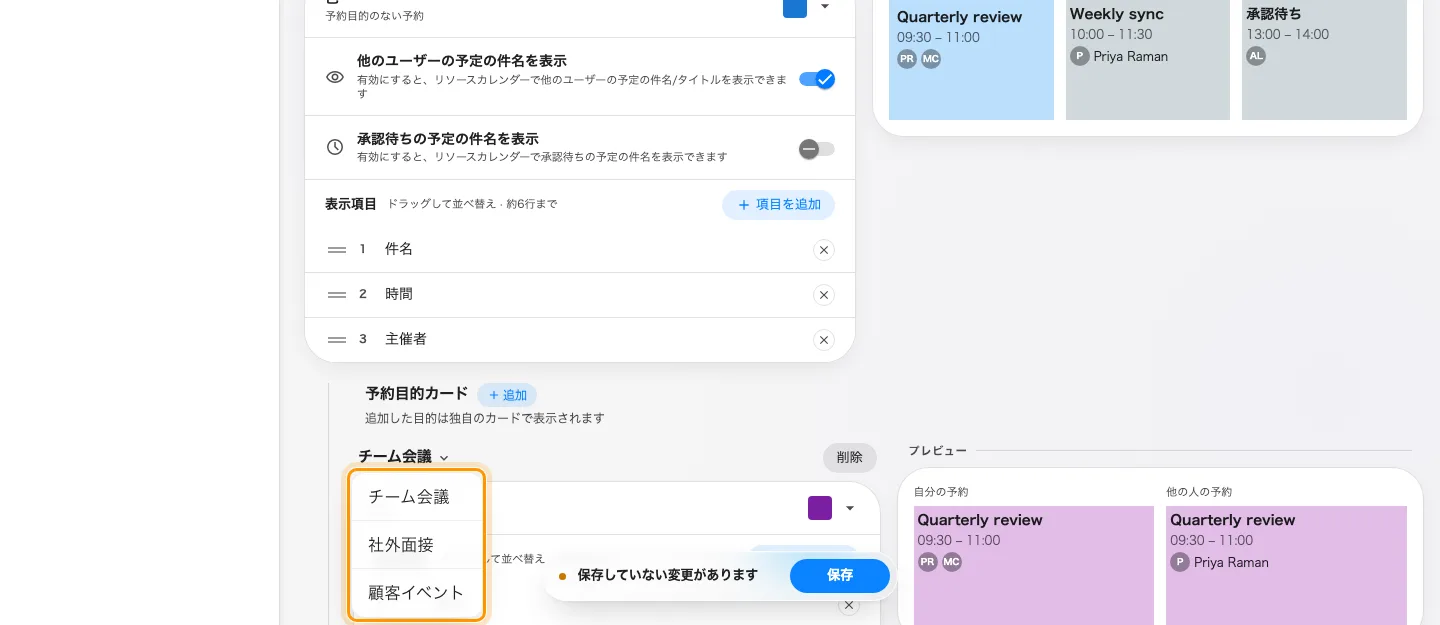Click the PR avatar on the blue Quarterly review card
1440x625 pixels.
pyautogui.click(x=907, y=59)
